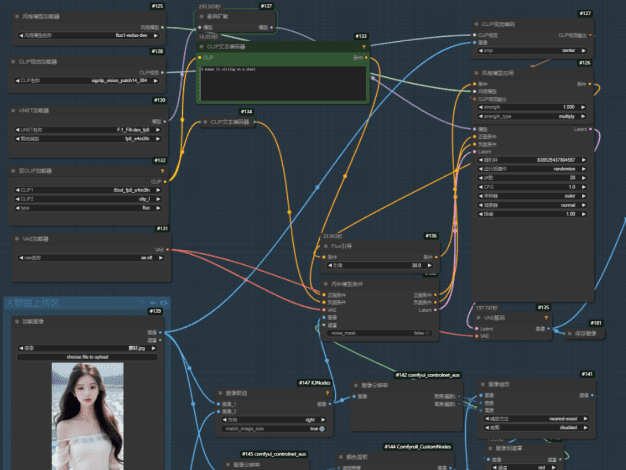
Task: Collapse 图像分辨率 node #142 via its header dot
Action: [x=356, y=385]
